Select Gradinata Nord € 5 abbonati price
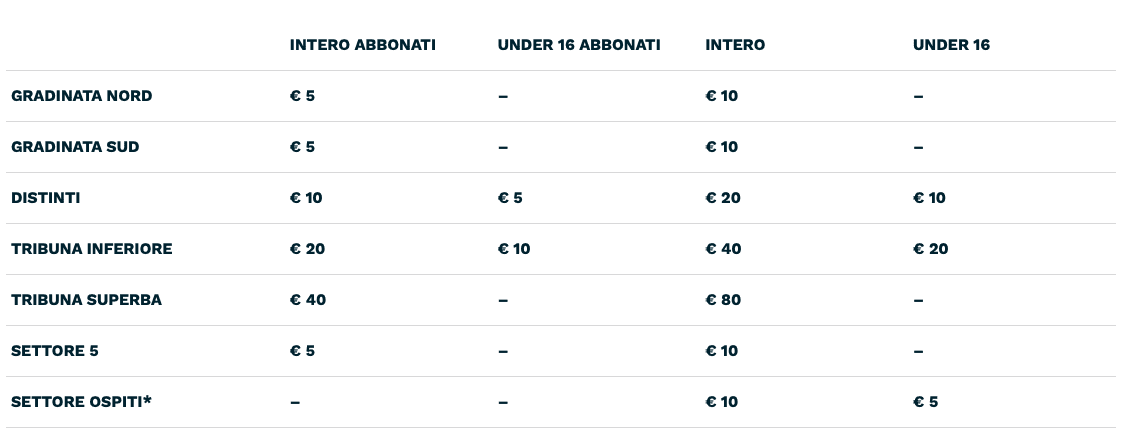This screenshot has width=1134, height=432. coord(302,96)
